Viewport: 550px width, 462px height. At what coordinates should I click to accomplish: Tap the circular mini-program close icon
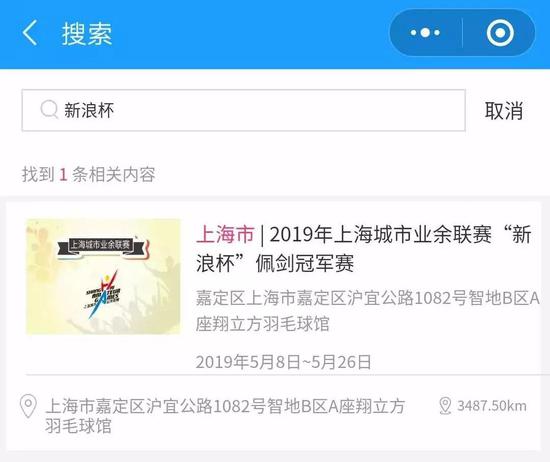pyautogui.click(x=500, y=33)
